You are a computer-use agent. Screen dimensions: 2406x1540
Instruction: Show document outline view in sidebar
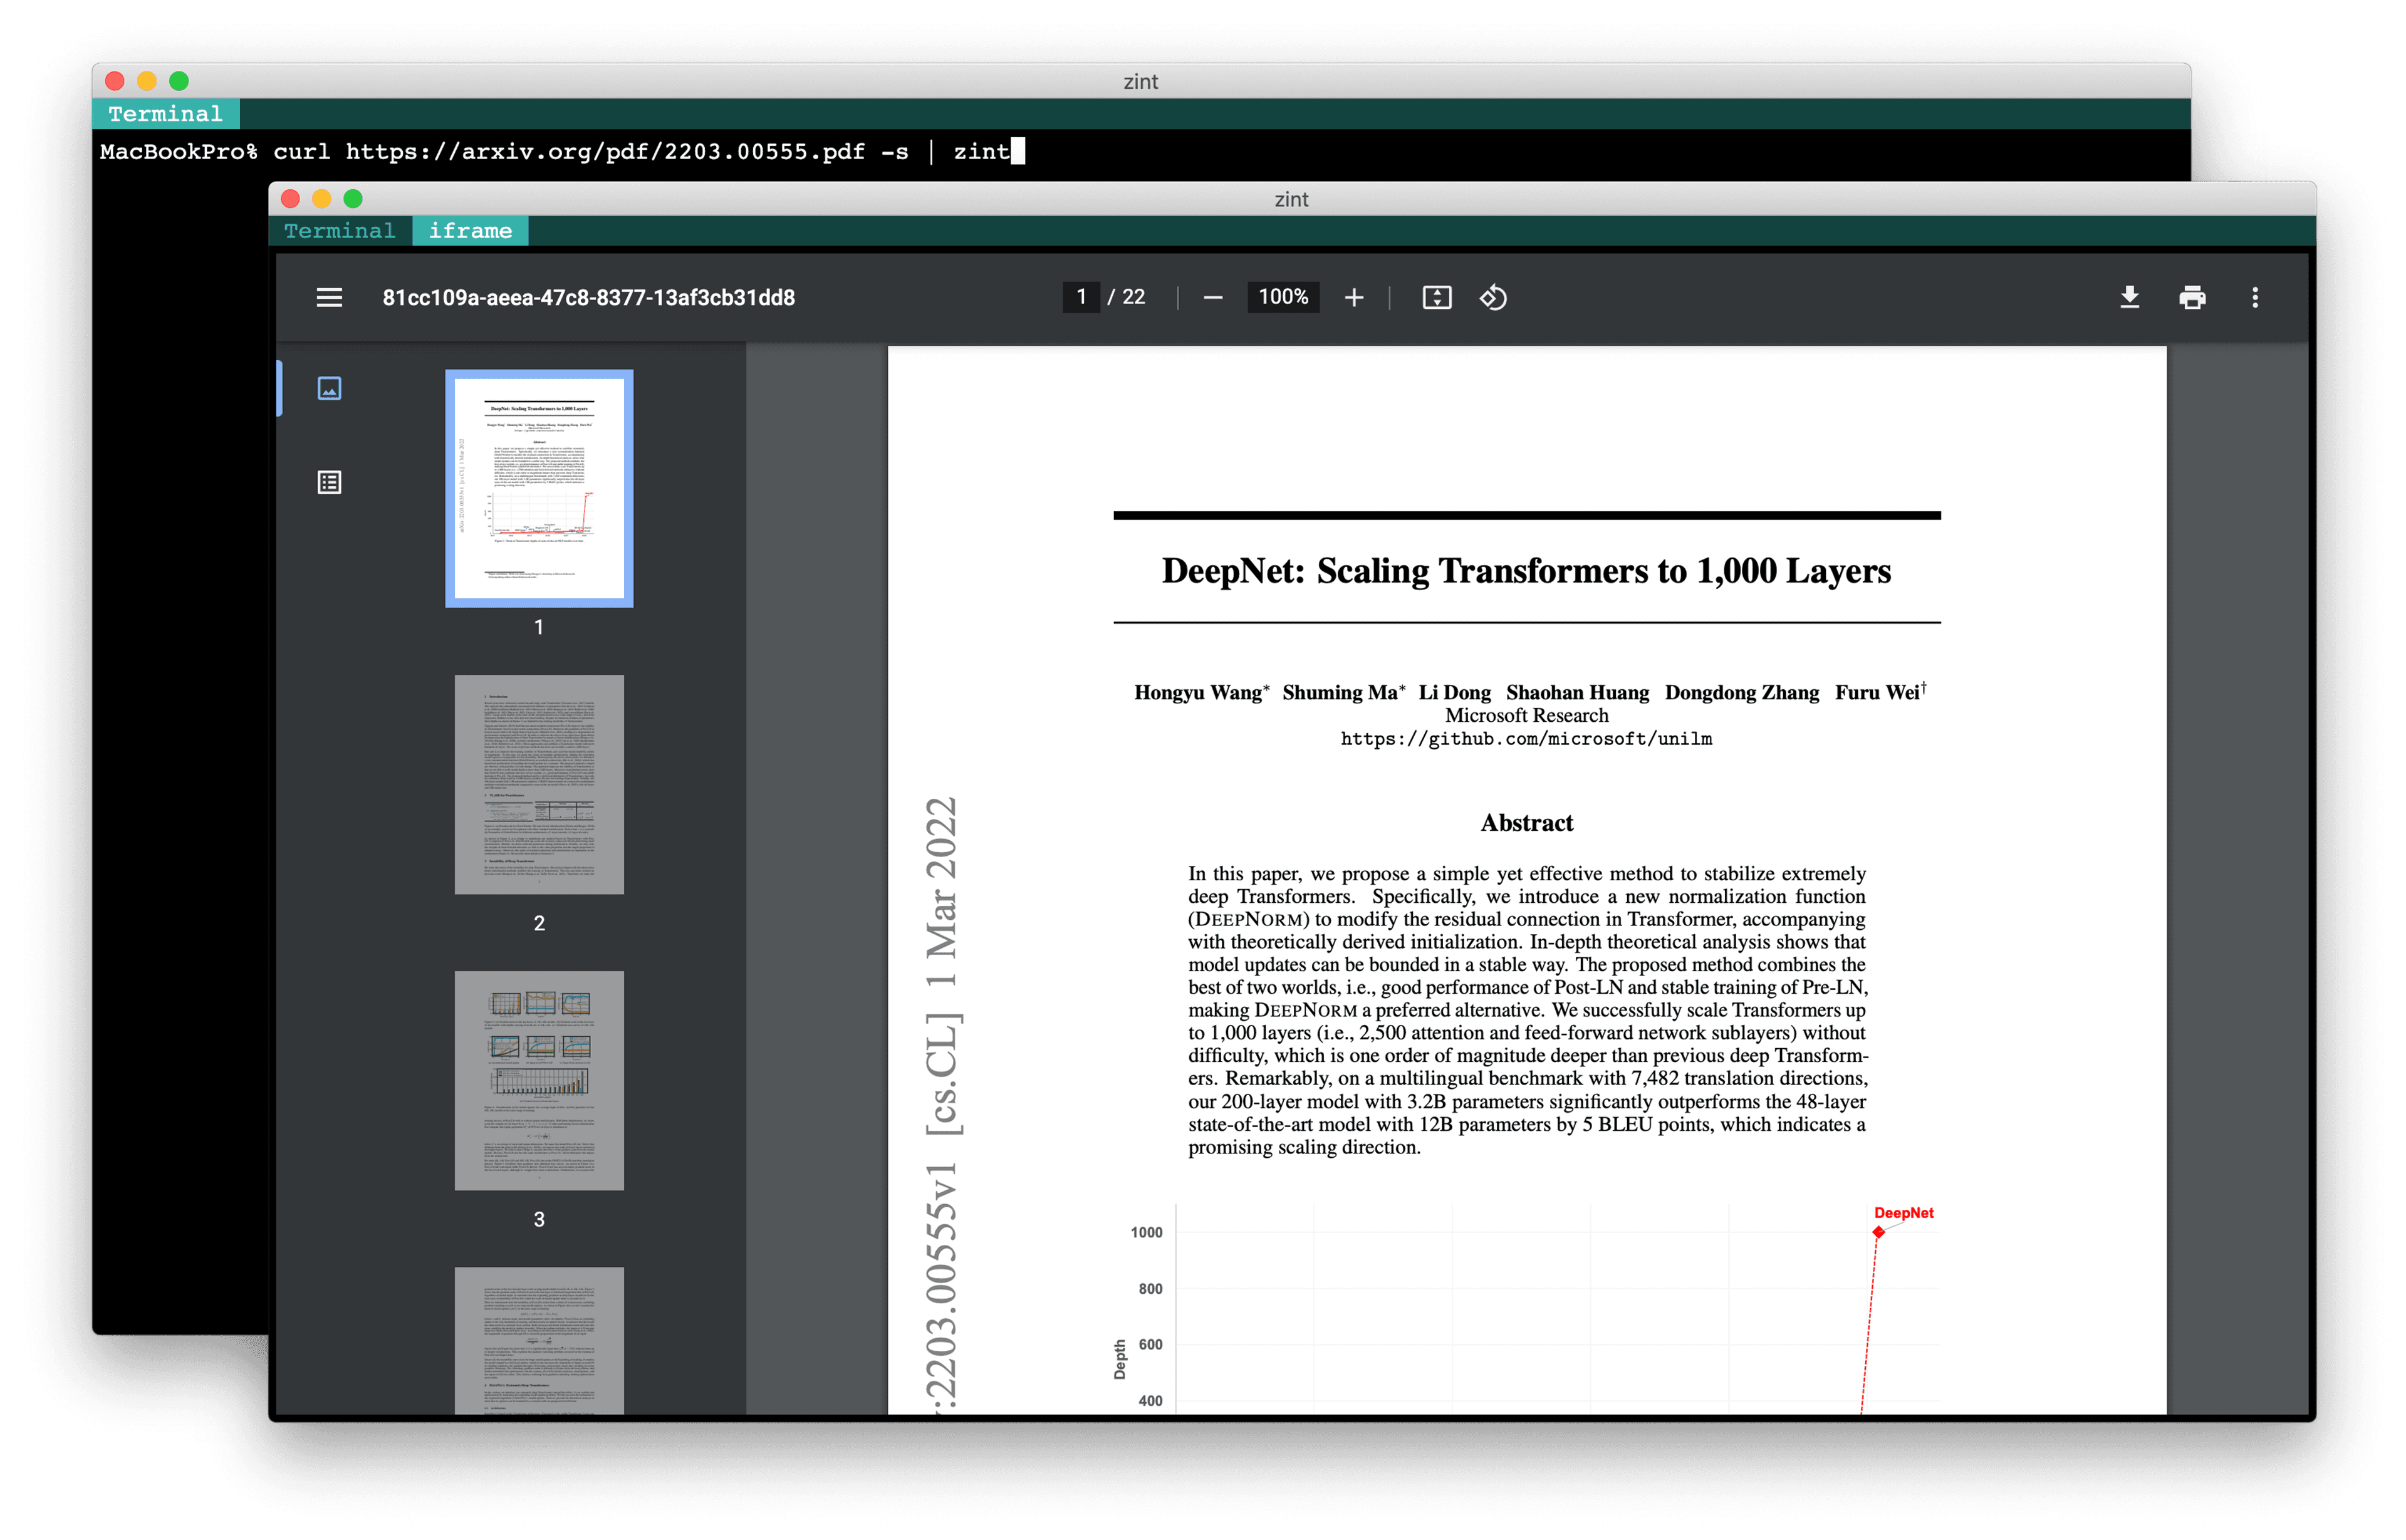point(329,482)
